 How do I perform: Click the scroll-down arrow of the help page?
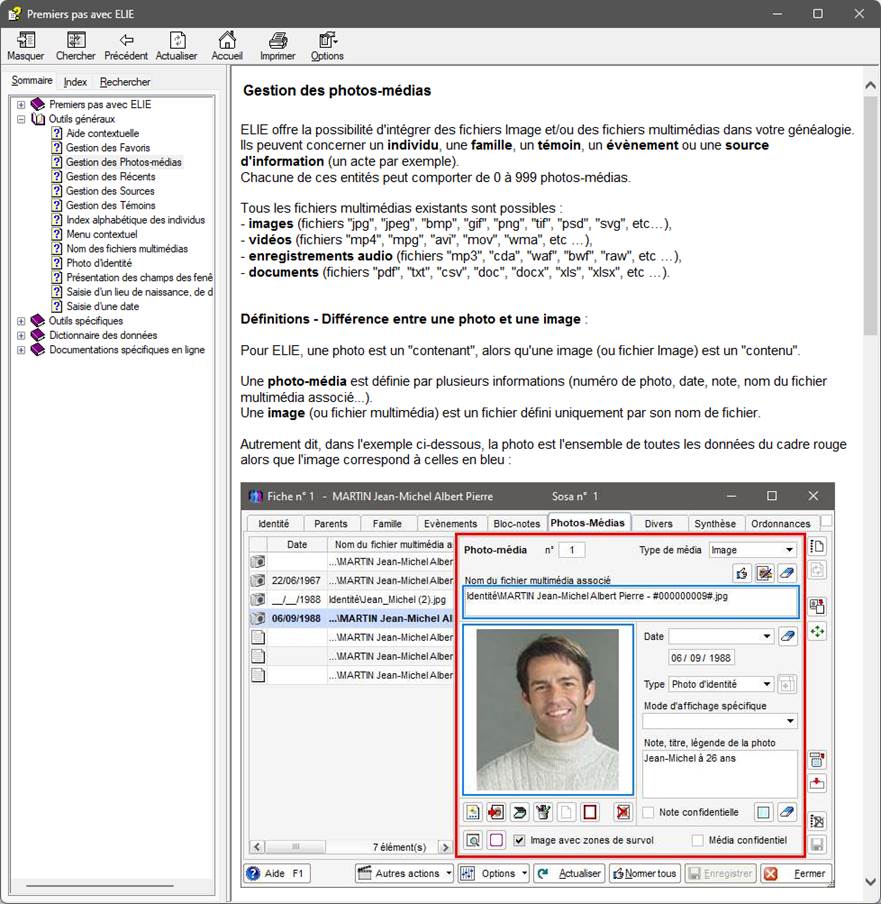pos(870,882)
